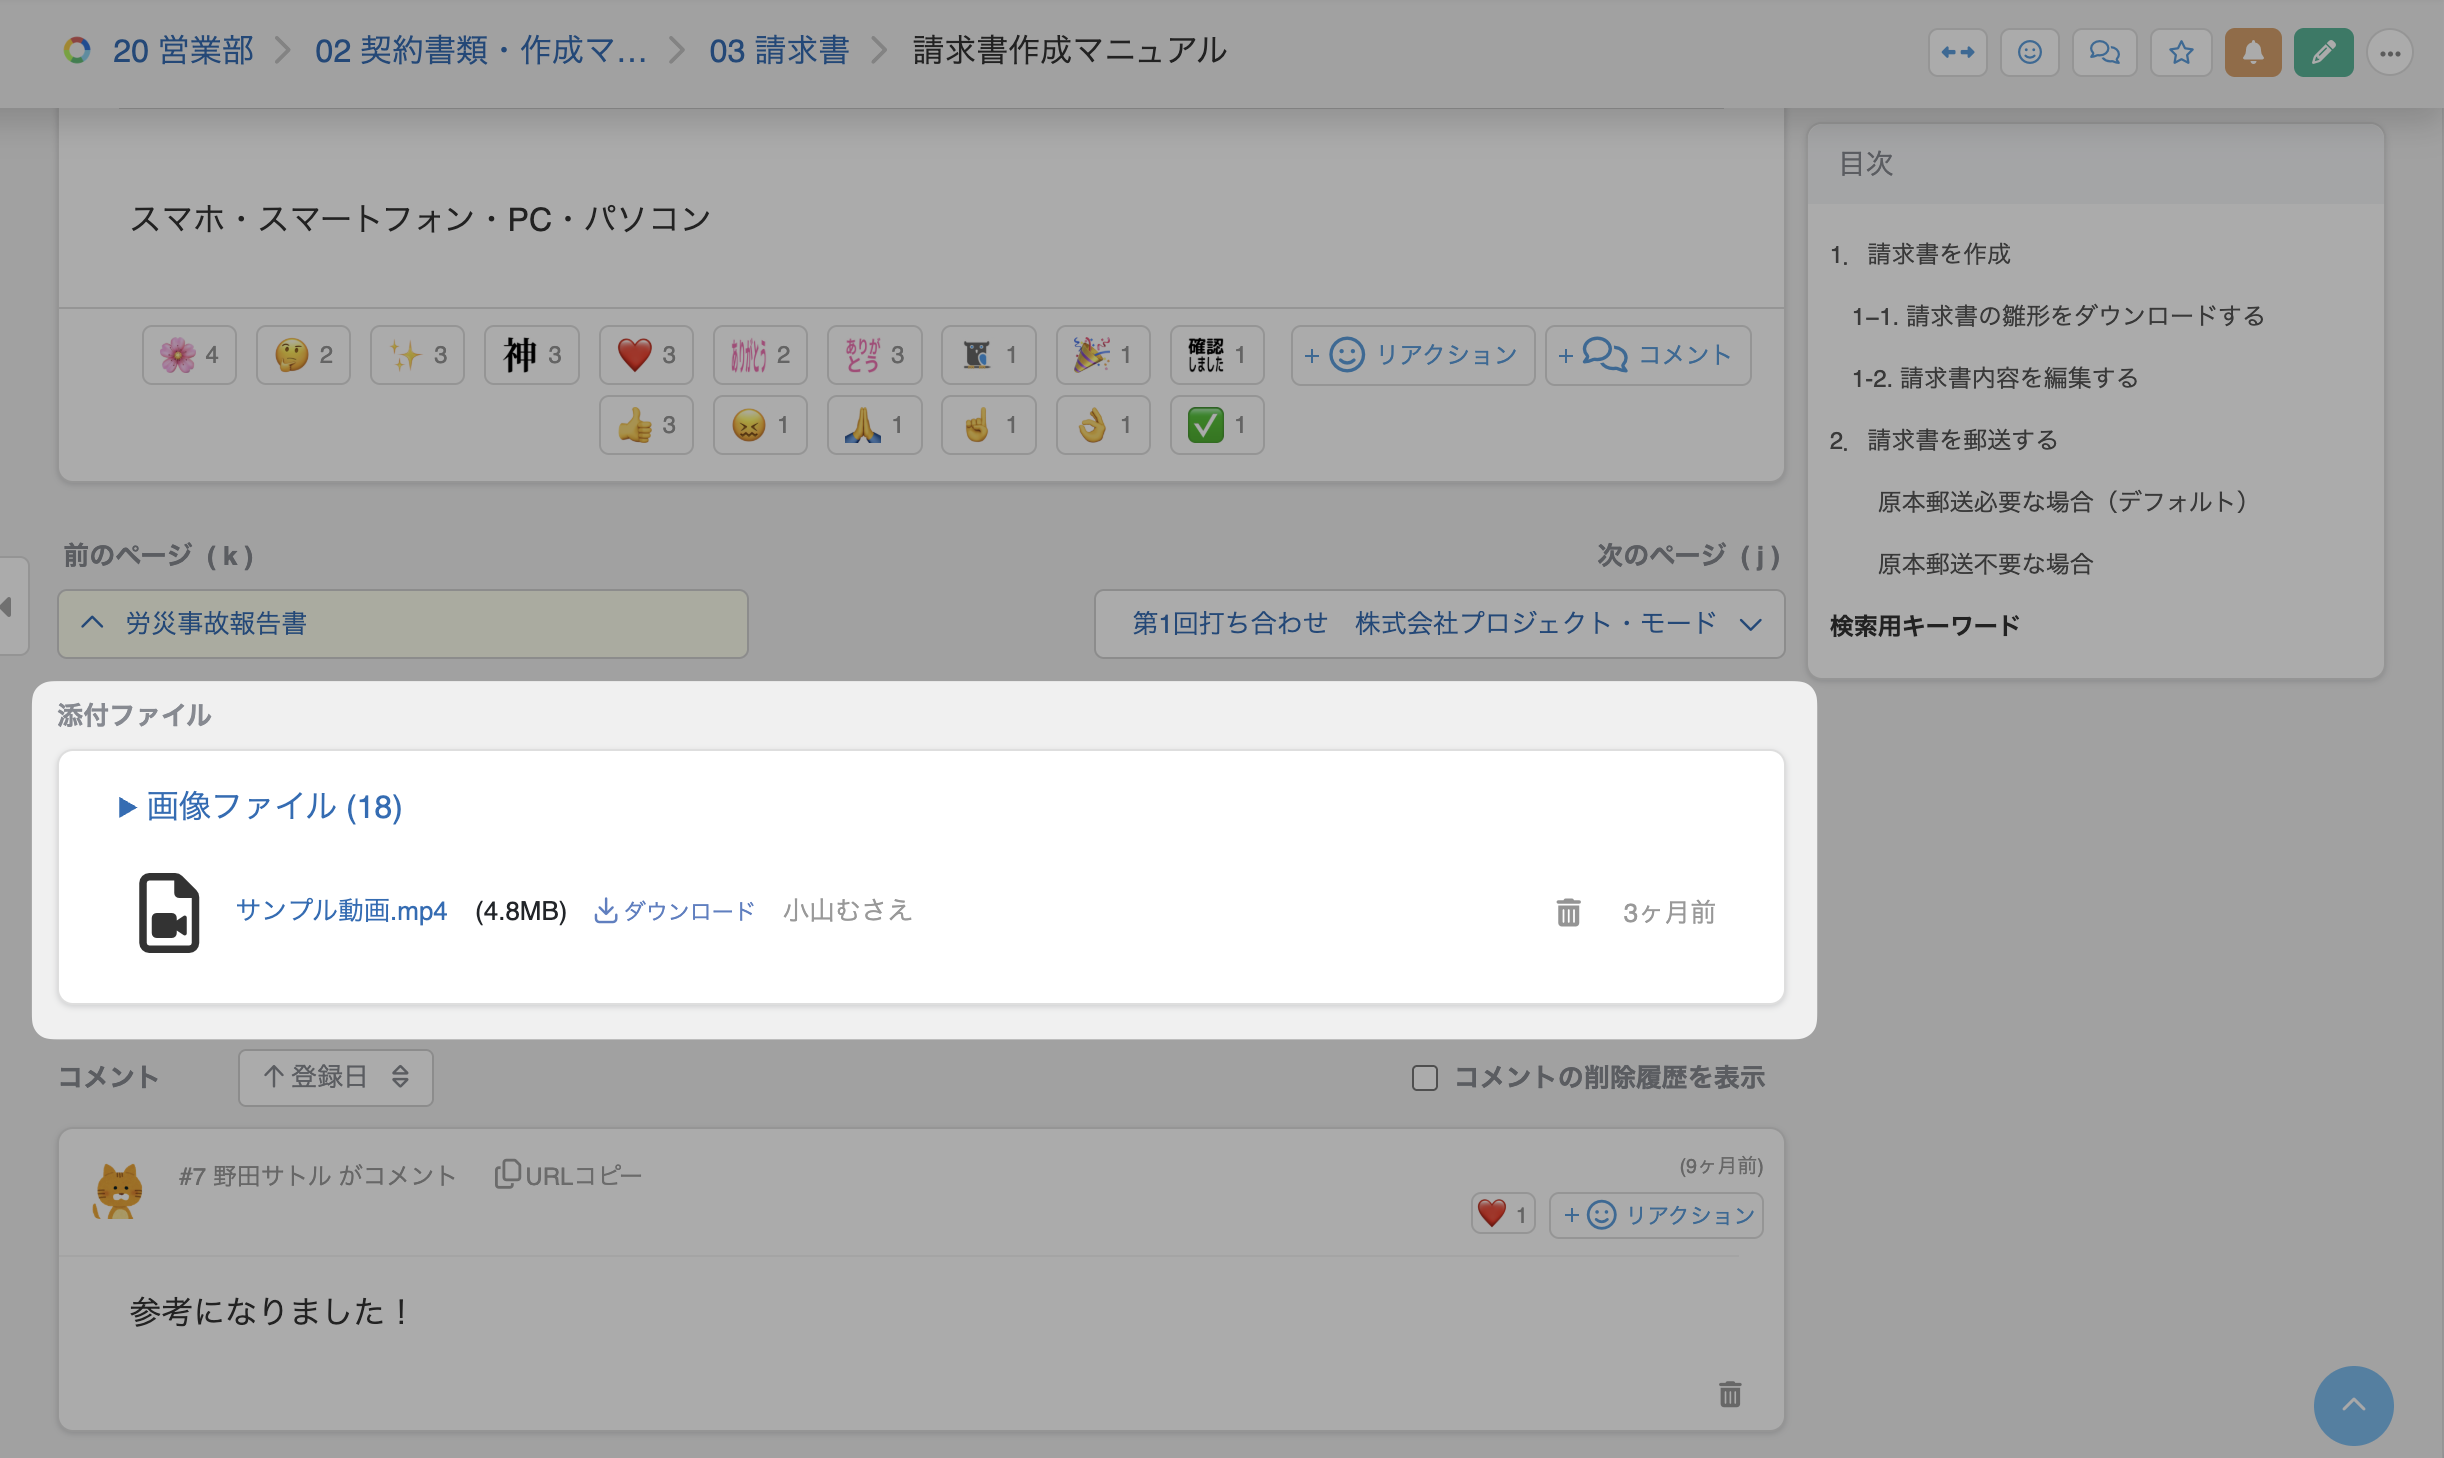Open the three-dots more options menu
The height and width of the screenshot is (1458, 2444).
click(x=2390, y=52)
